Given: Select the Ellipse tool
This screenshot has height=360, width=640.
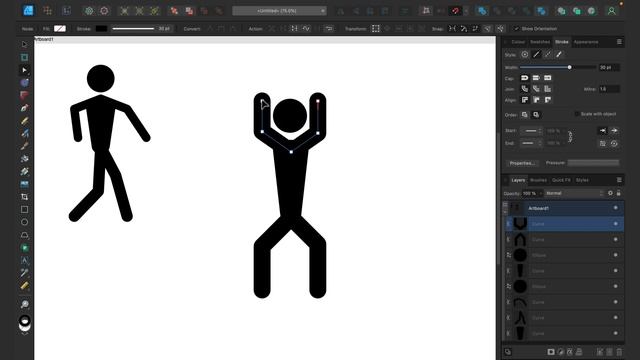Looking at the screenshot, I should coord(24,222).
